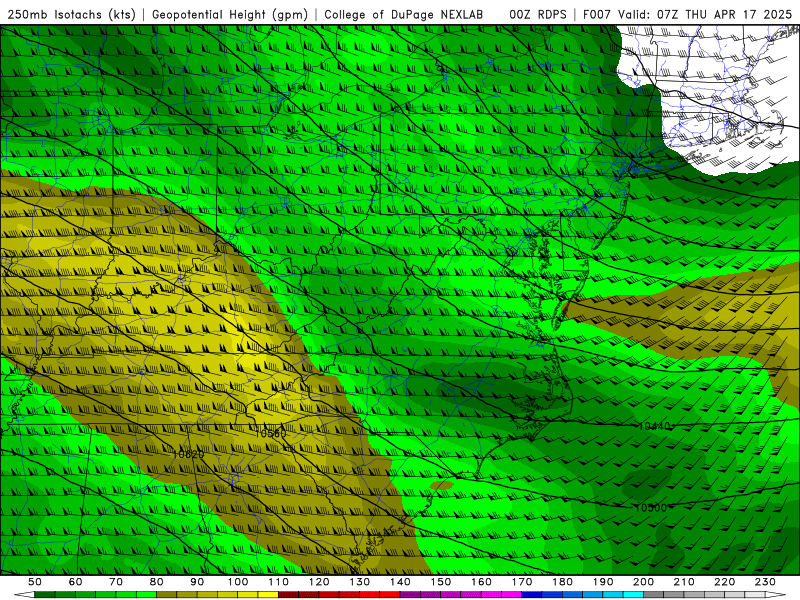Click the 110 value on the color scale
This screenshot has width=800, height=600.
pyautogui.click(x=279, y=582)
